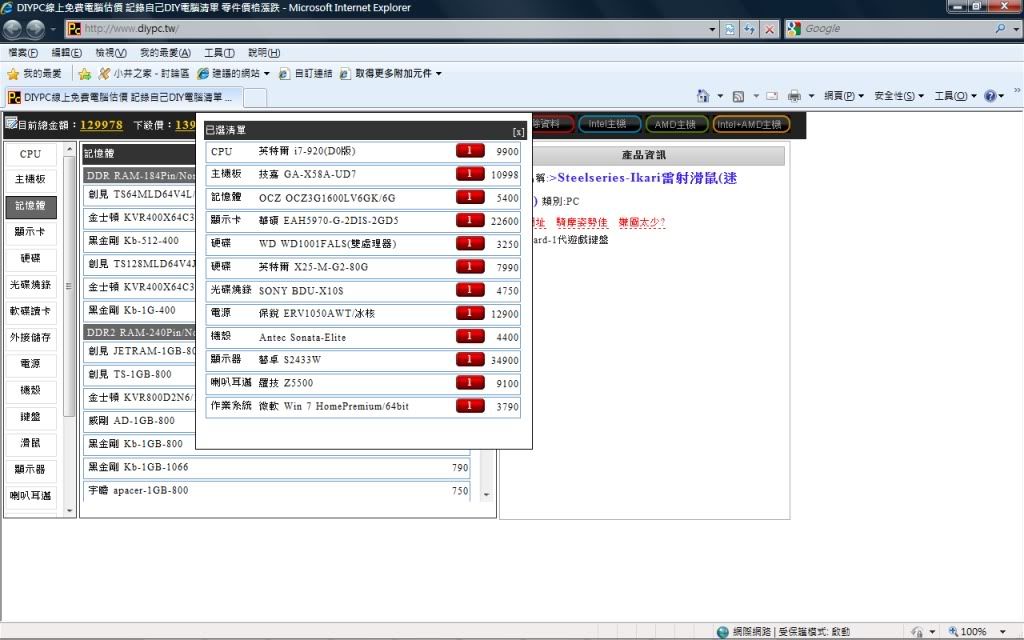Expand the 建議的網站 suggested sites dropdown
Viewport: 1024px width, 640px height.
(x=266, y=74)
